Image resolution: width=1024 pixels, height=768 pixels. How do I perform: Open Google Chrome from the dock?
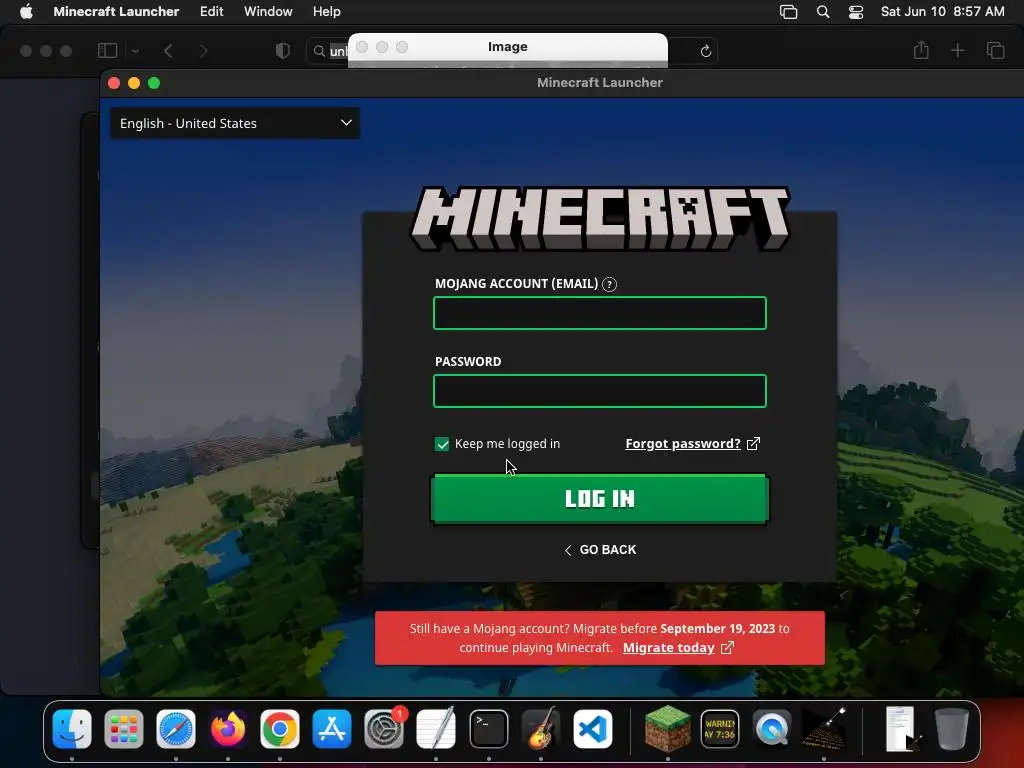[280, 729]
